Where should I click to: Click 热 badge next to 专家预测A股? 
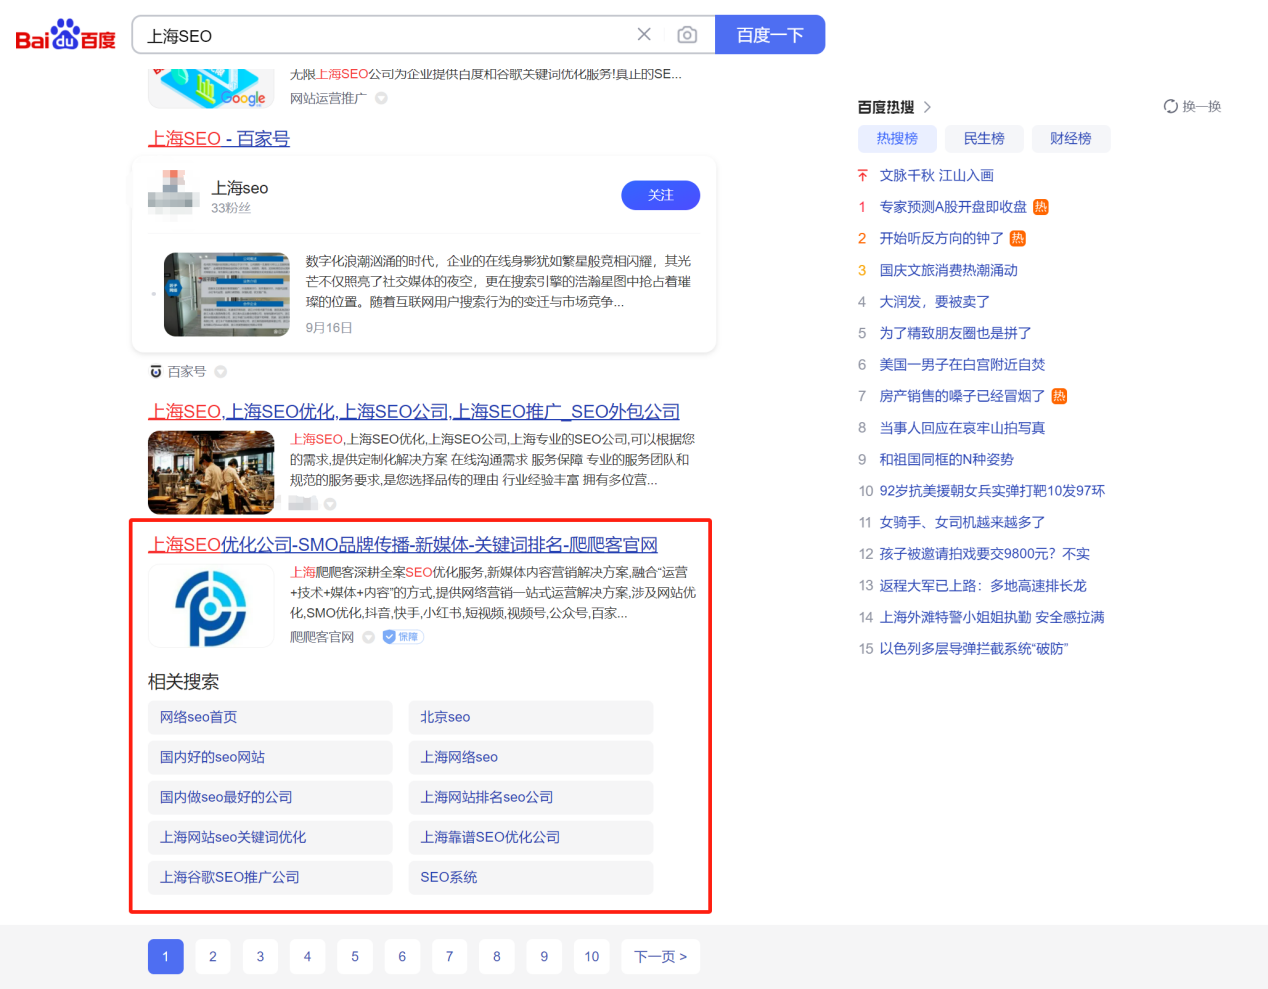click(x=1041, y=207)
